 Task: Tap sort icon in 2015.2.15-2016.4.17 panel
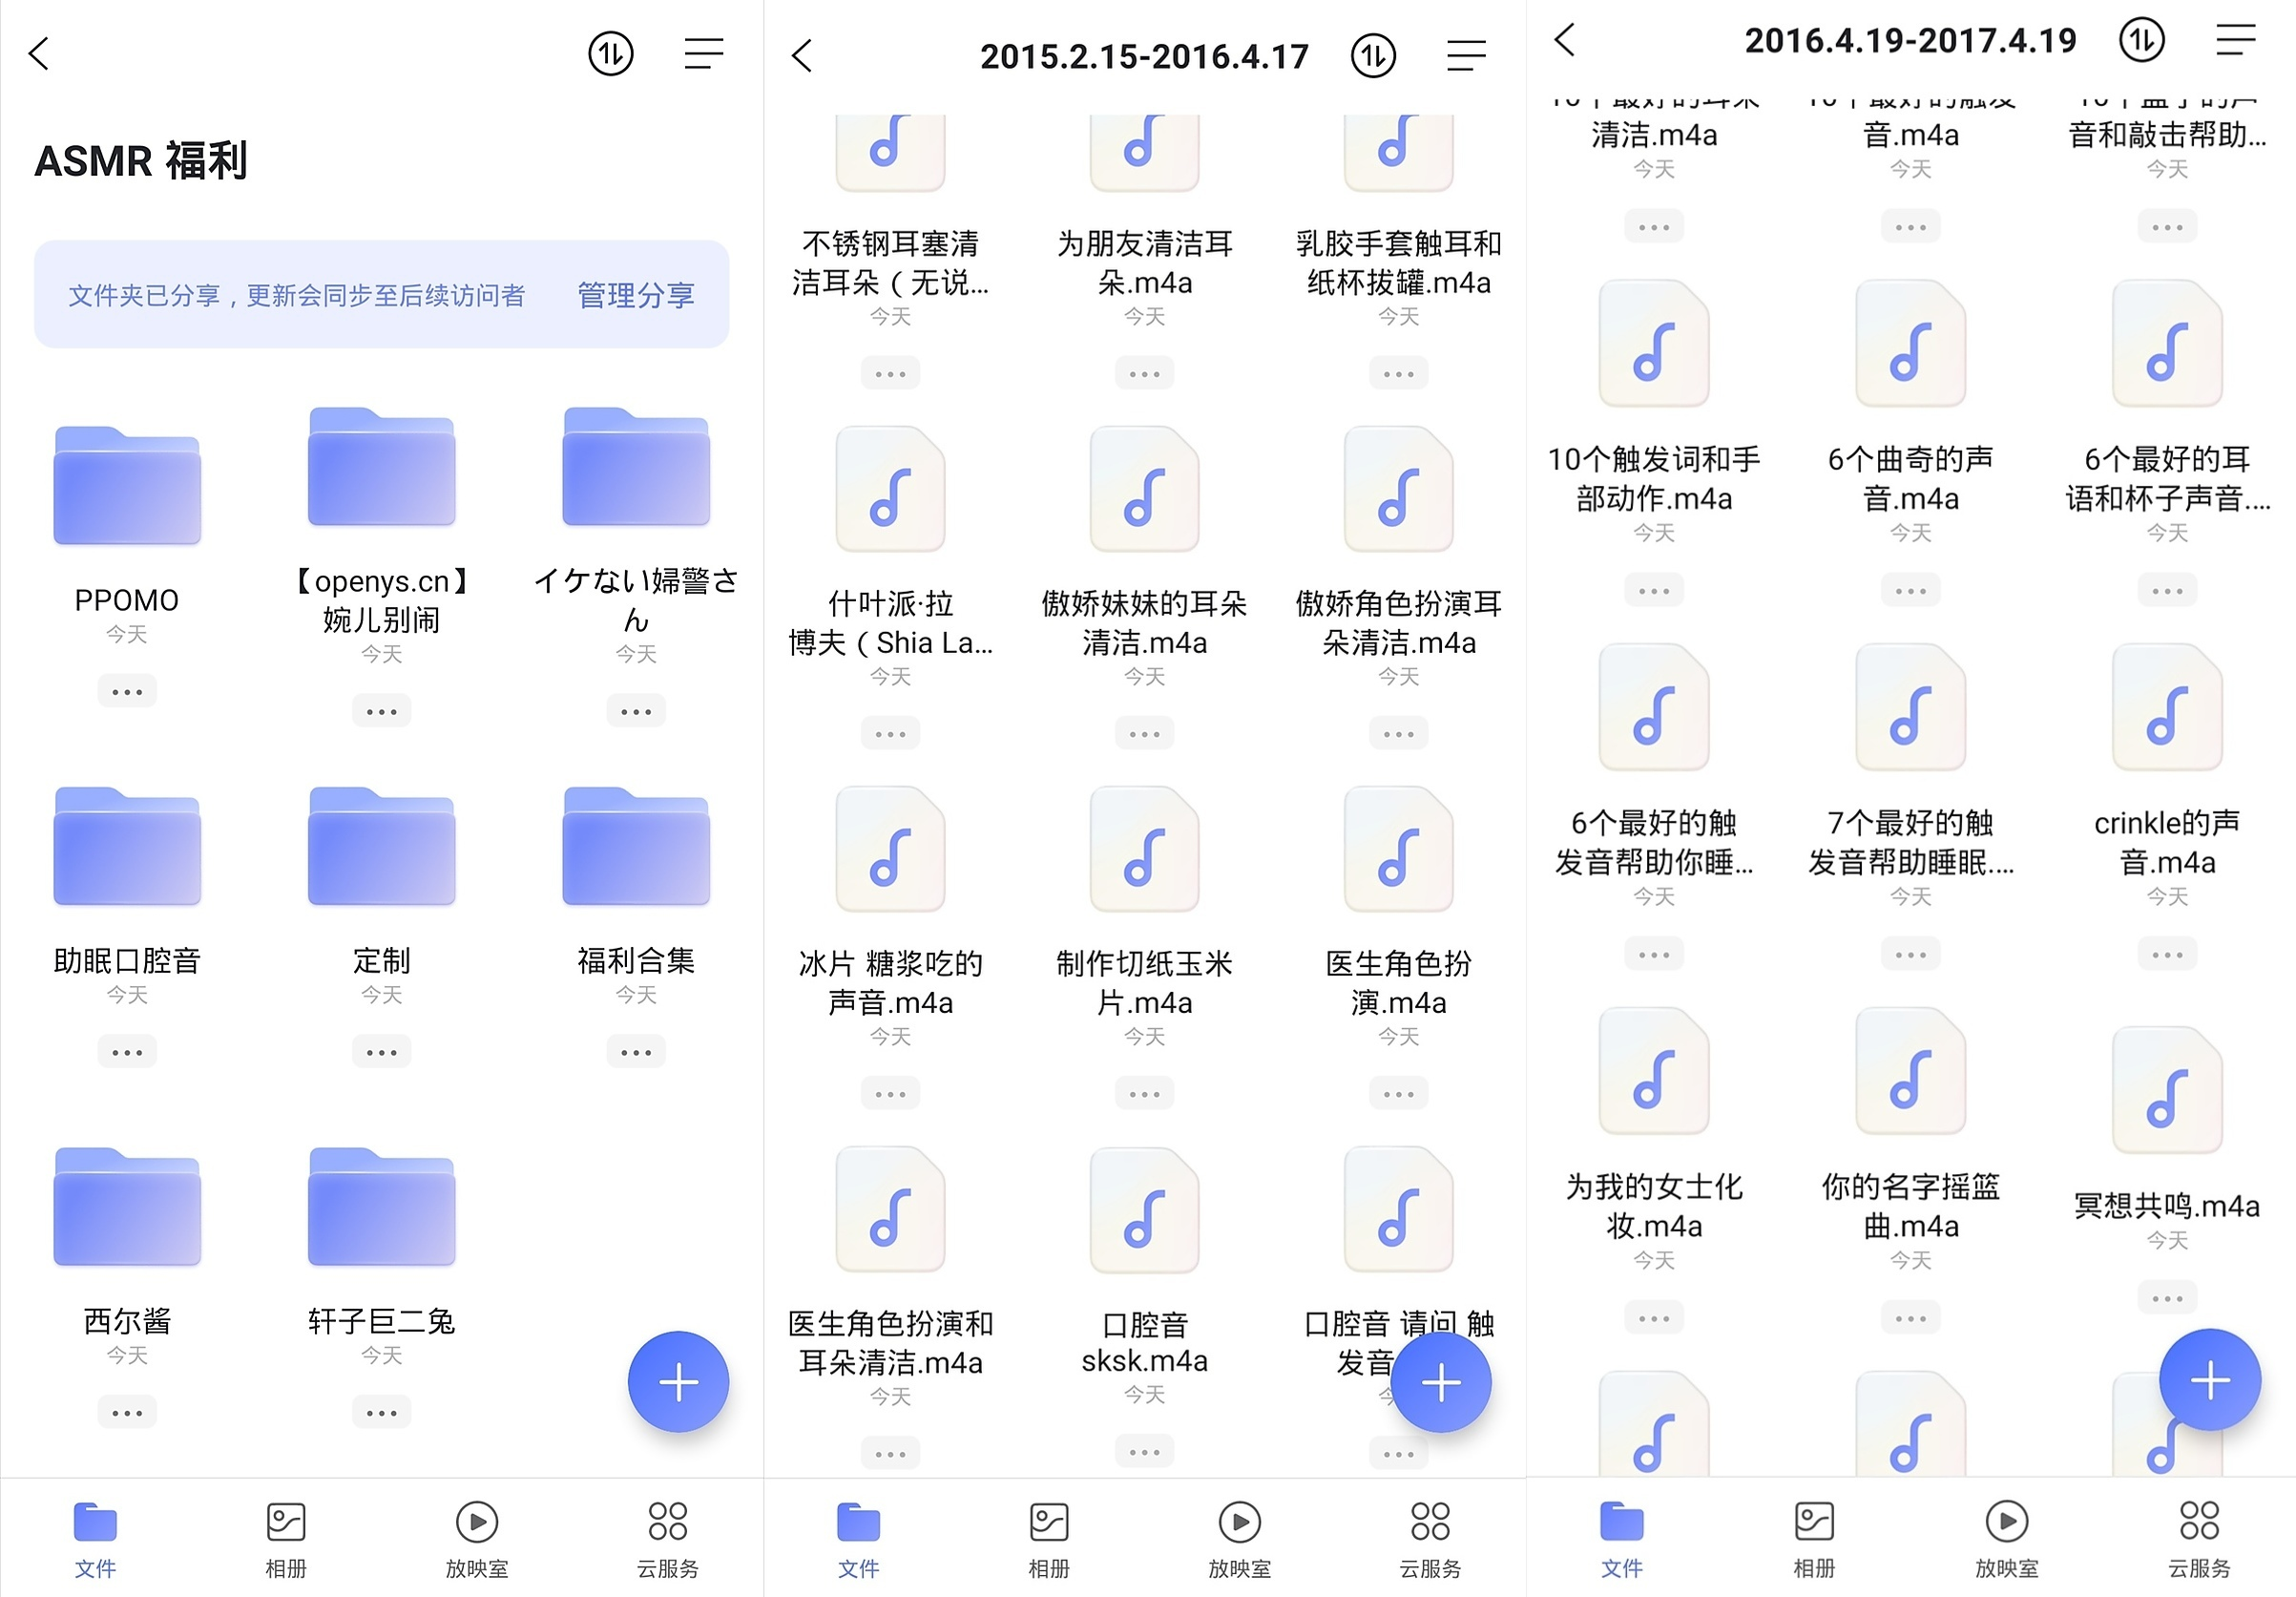point(1373,56)
